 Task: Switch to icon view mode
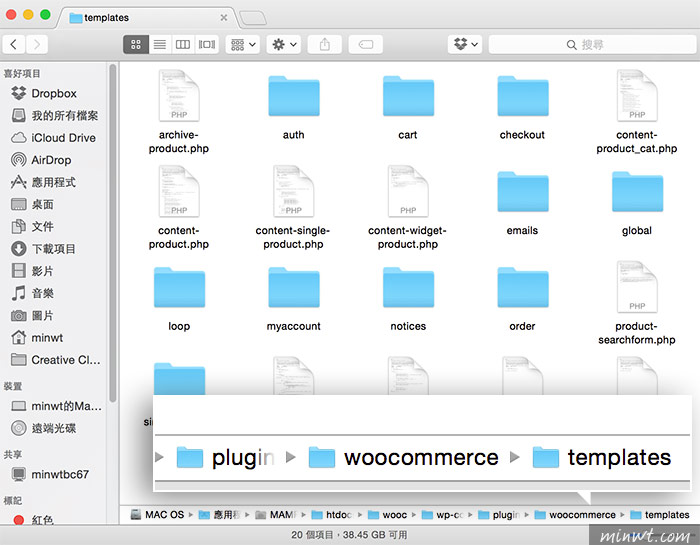pyautogui.click(x=136, y=44)
